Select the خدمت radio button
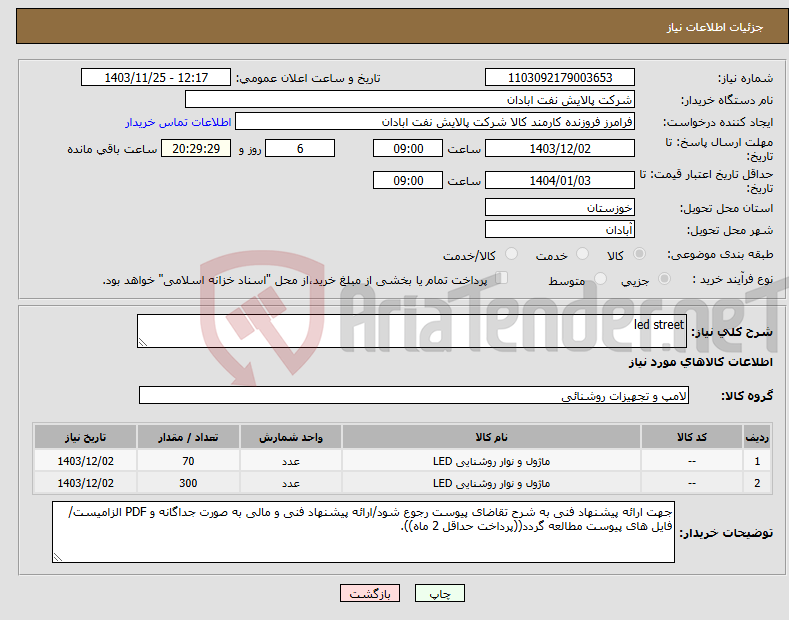The image size is (789, 620). coord(582,254)
